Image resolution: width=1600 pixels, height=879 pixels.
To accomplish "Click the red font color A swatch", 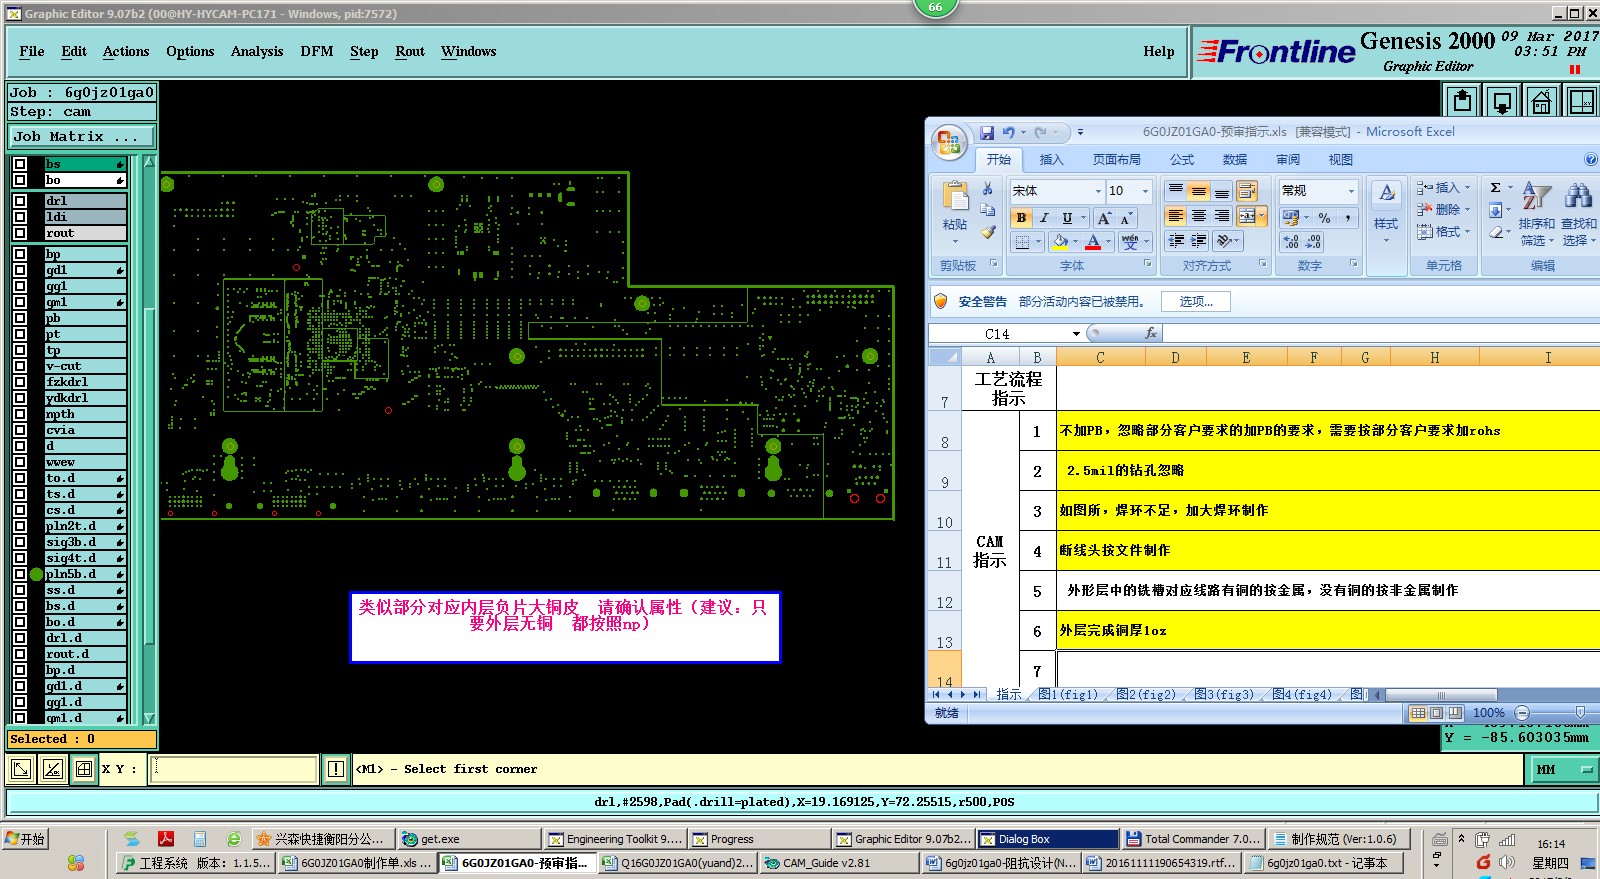I will [x=1094, y=242].
